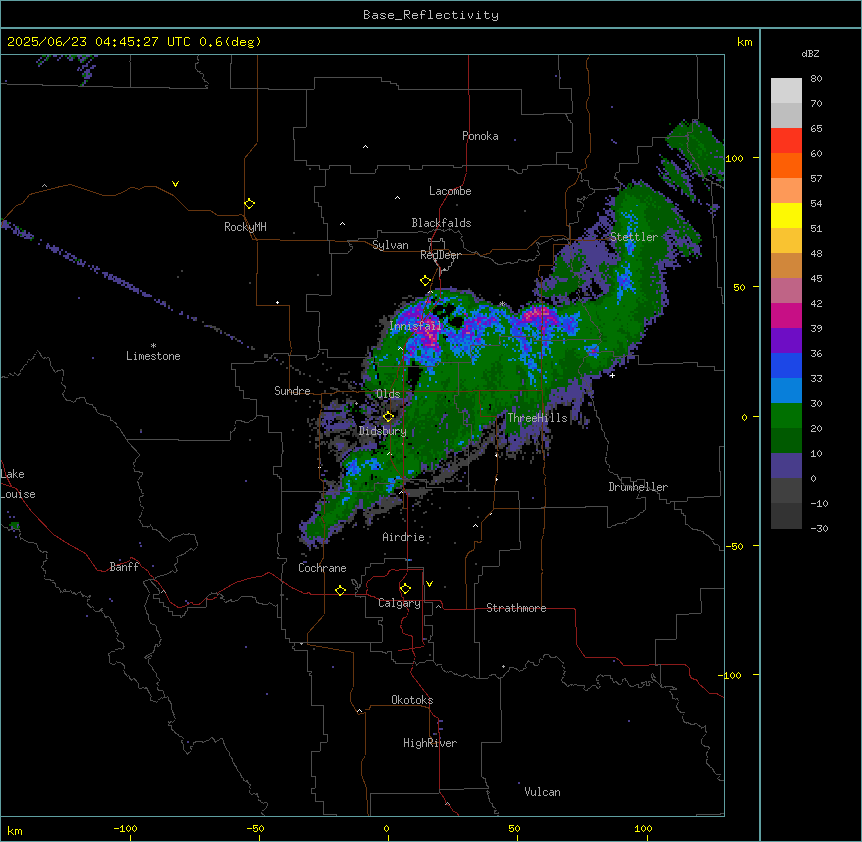Screen dimensions: 862x842
Task: Click the 80 value atop the dBZ legend
Action: (x=816, y=79)
